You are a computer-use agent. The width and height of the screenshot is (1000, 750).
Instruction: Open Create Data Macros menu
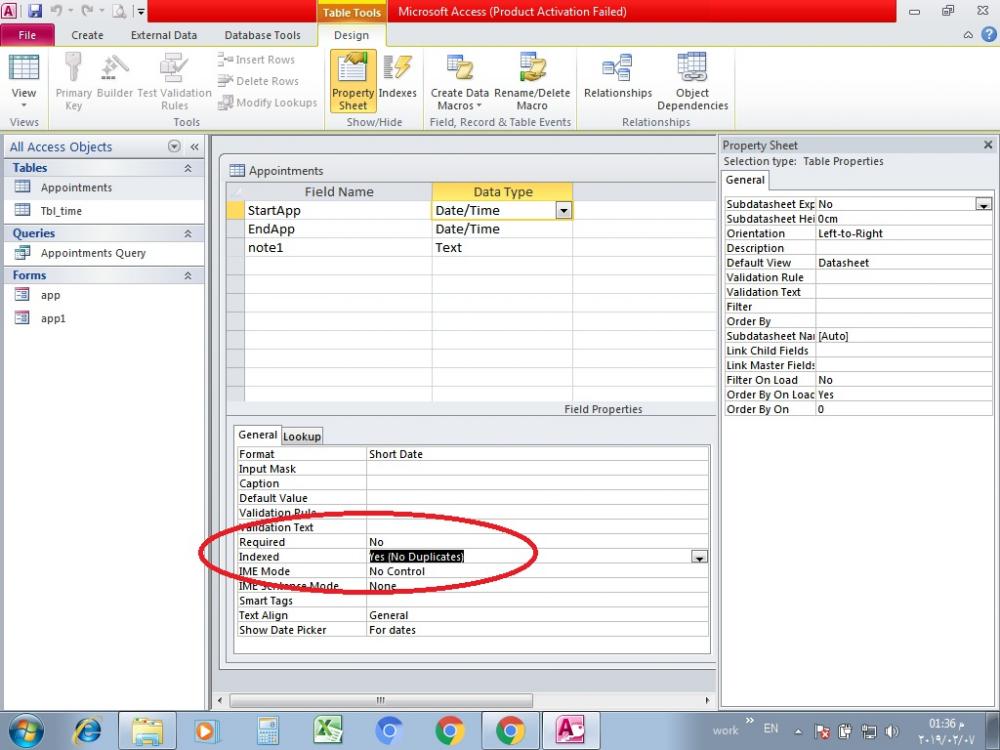pos(459,82)
